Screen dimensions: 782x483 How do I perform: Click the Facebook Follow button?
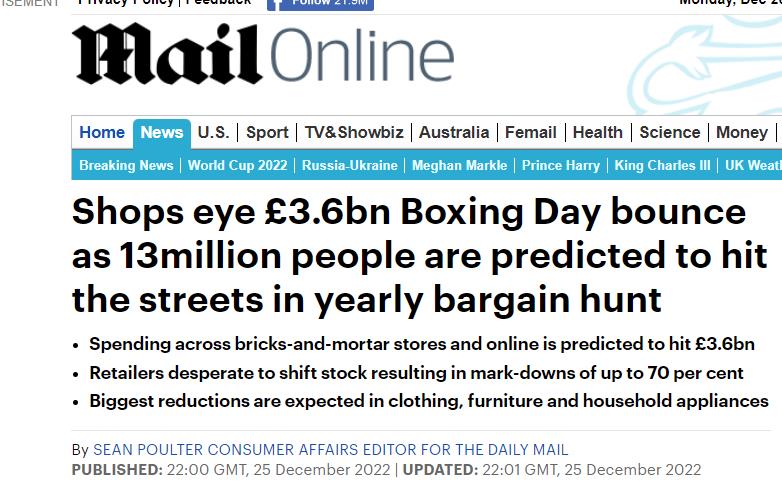[320, 3]
